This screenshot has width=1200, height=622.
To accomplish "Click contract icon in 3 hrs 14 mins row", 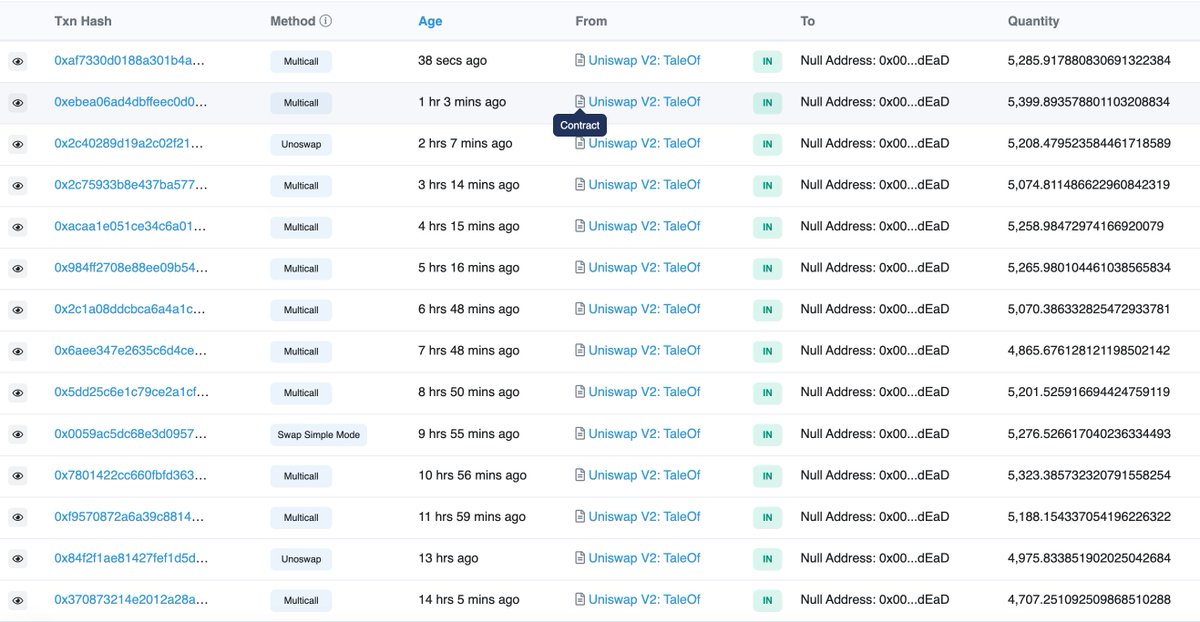I will pos(580,185).
